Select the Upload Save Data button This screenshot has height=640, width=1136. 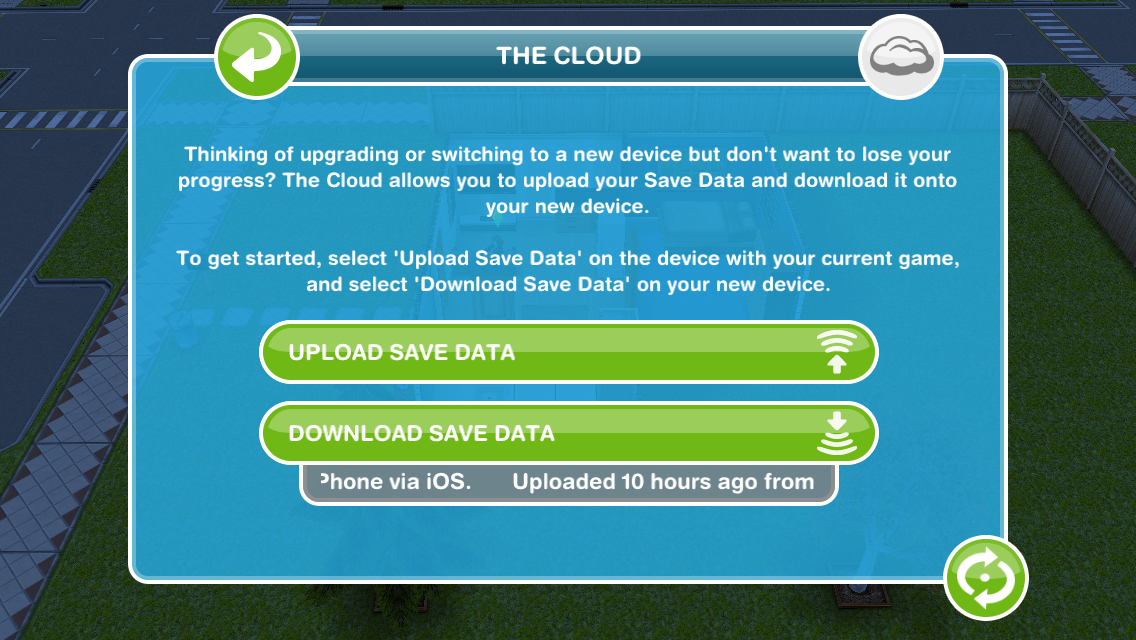coord(569,352)
